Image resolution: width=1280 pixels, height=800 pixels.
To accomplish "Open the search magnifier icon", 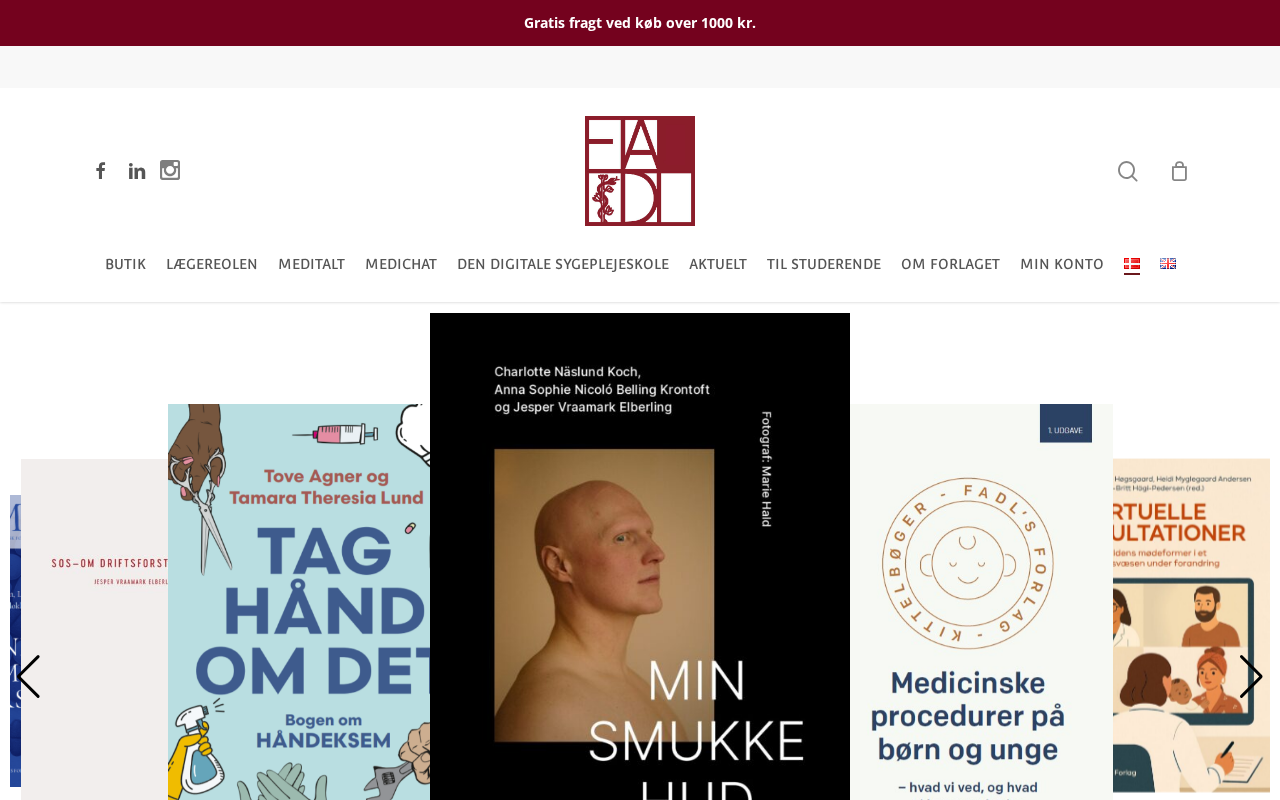I will point(1128,171).
